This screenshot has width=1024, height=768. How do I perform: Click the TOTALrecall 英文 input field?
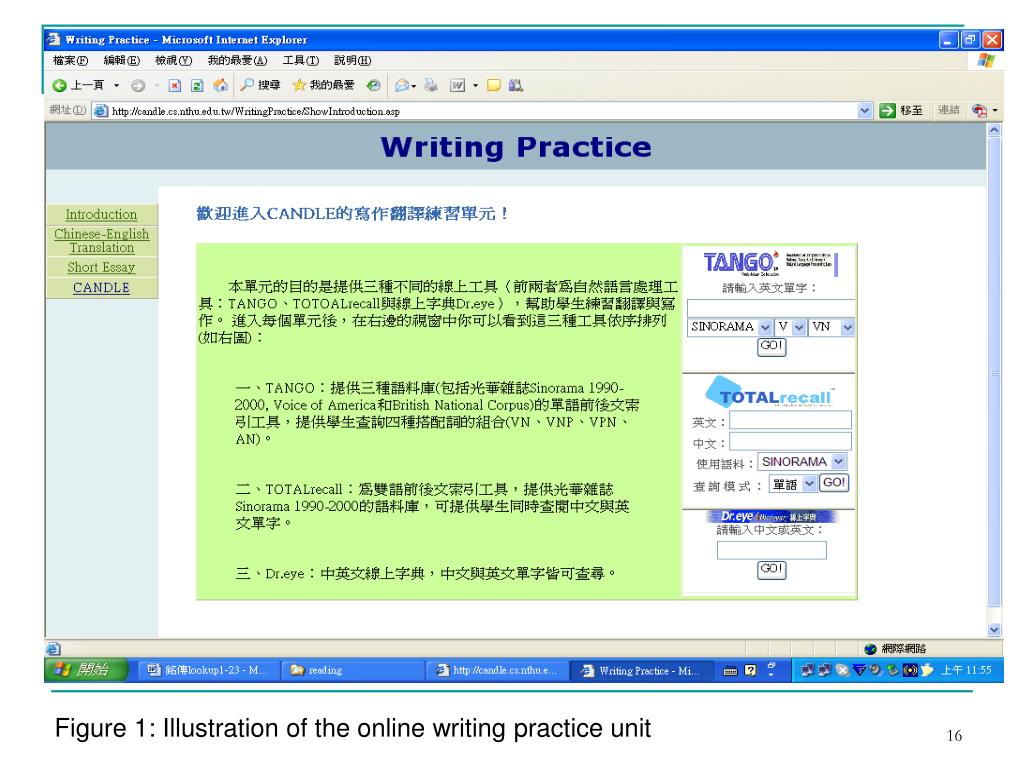(x=790, y=420)
